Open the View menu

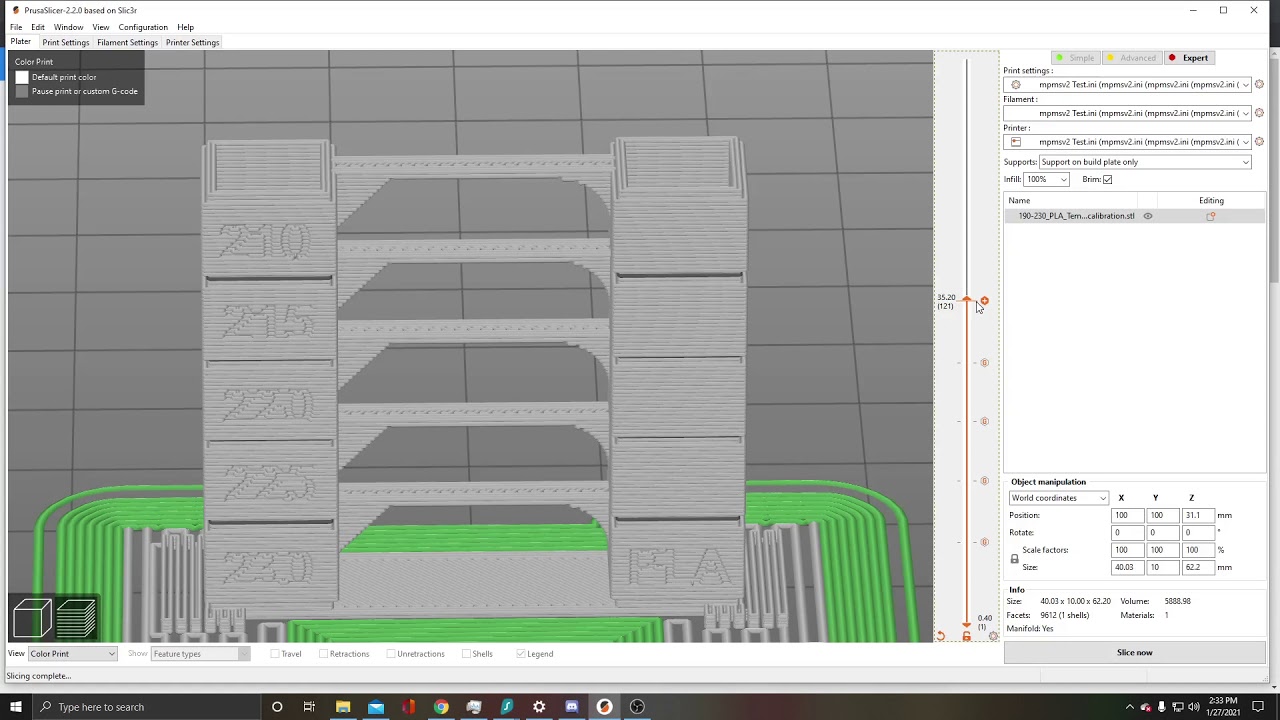(x=101, y=27)
